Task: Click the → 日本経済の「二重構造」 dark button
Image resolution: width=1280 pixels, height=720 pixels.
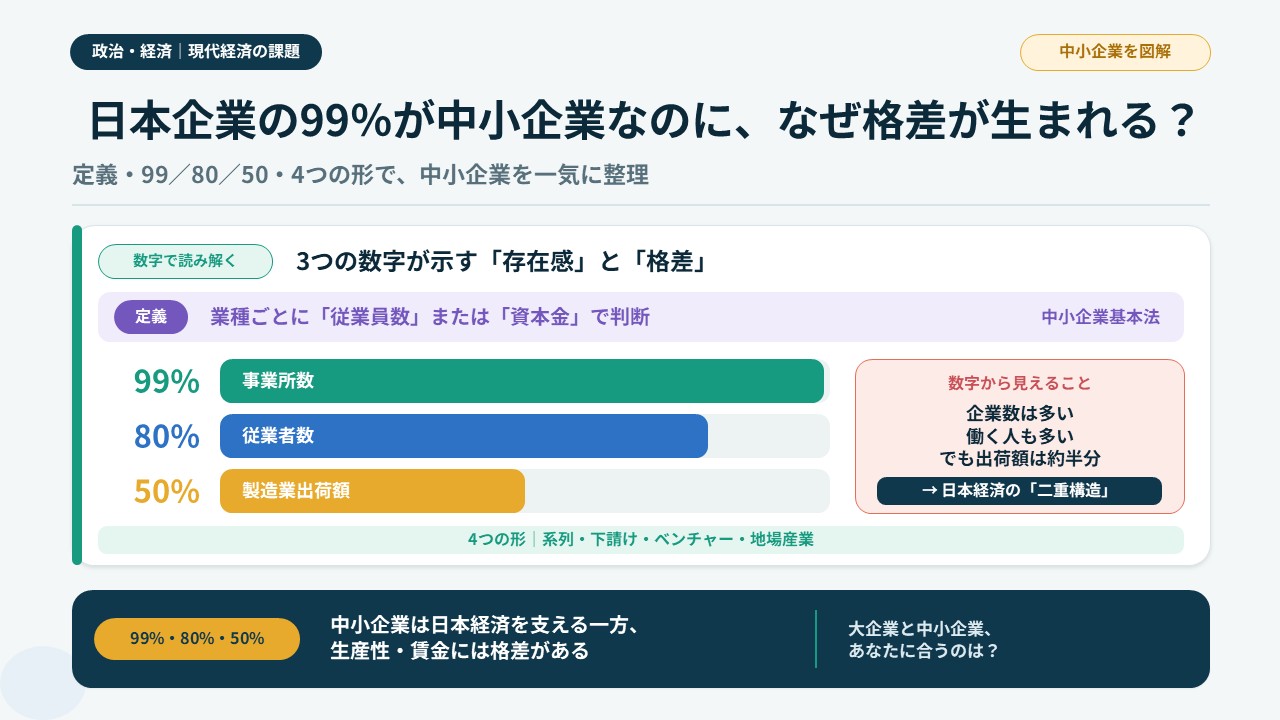Action: click(1019, 491)
